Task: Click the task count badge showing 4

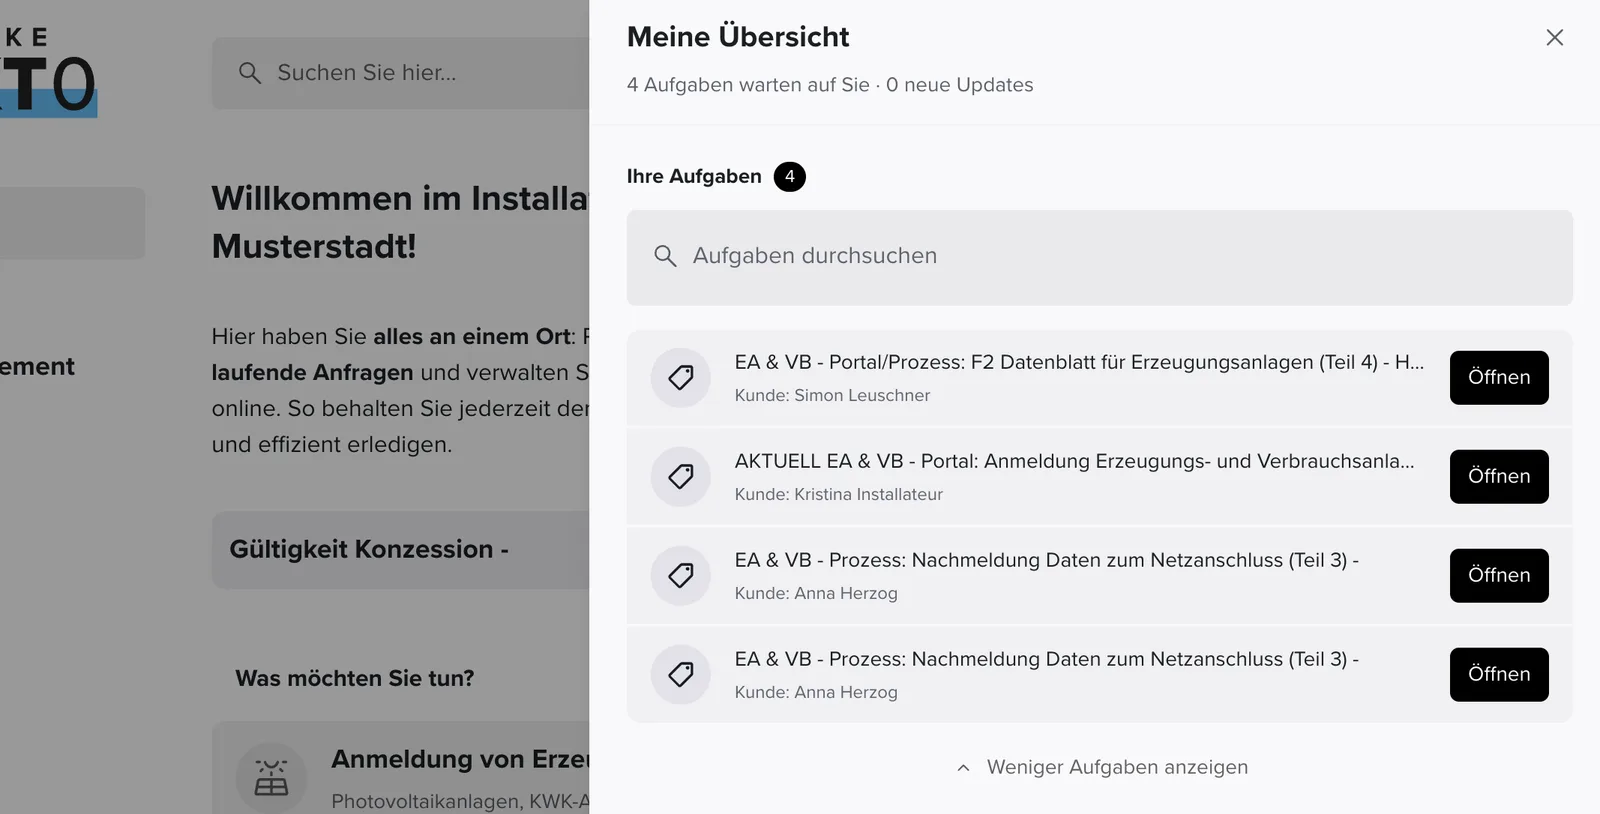Action: click(790, 177)
